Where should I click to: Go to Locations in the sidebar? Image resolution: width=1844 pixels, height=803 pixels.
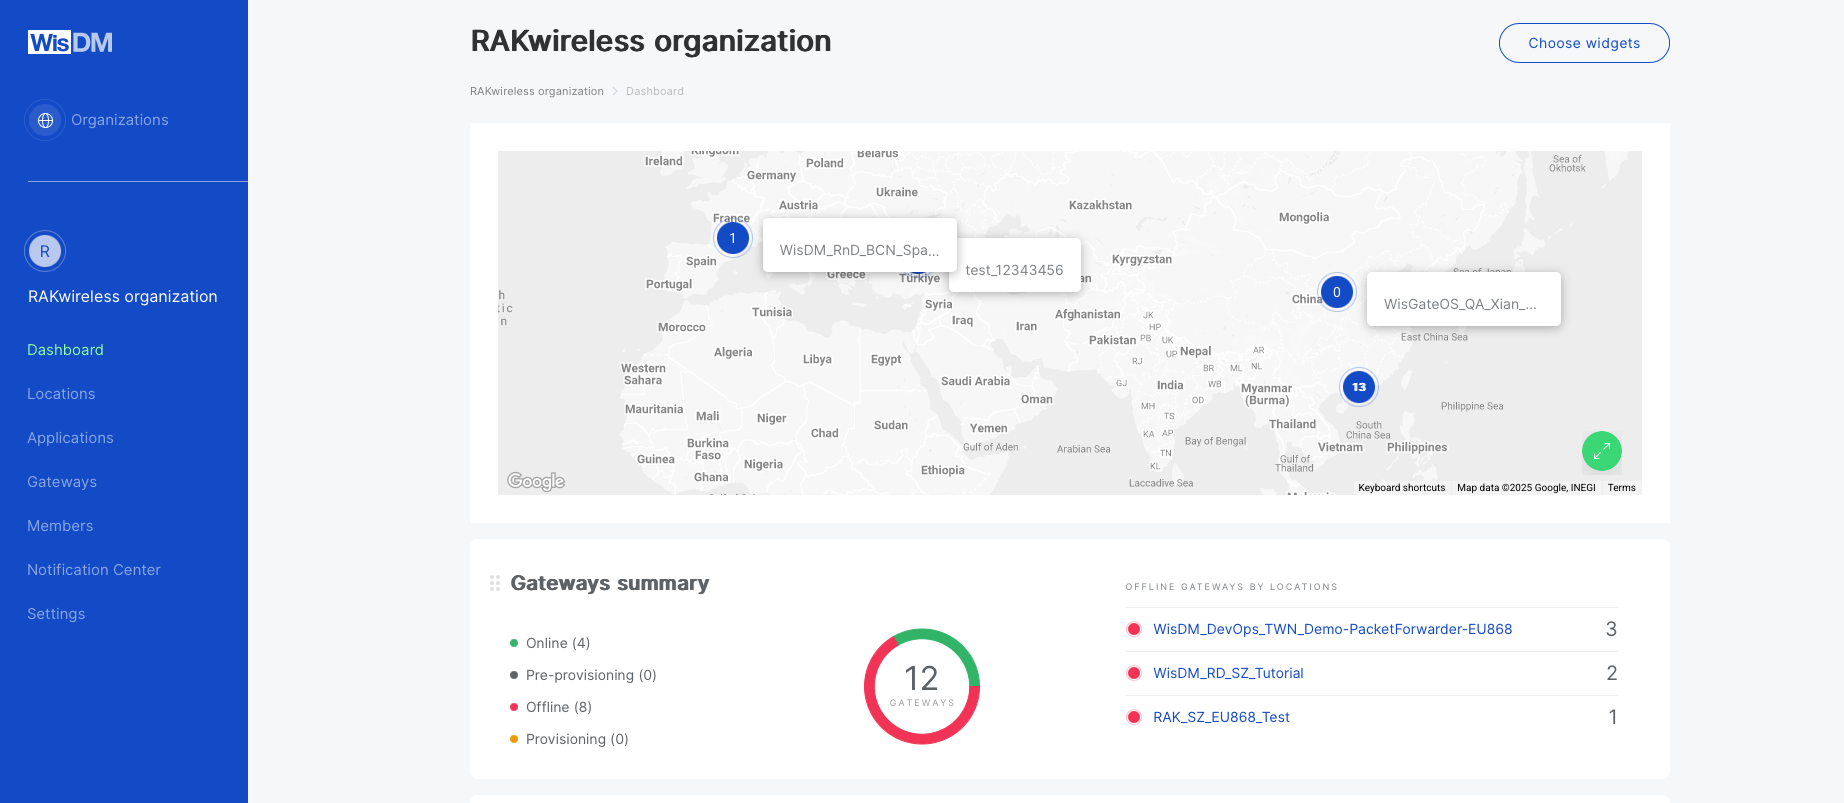click(61, 394)
